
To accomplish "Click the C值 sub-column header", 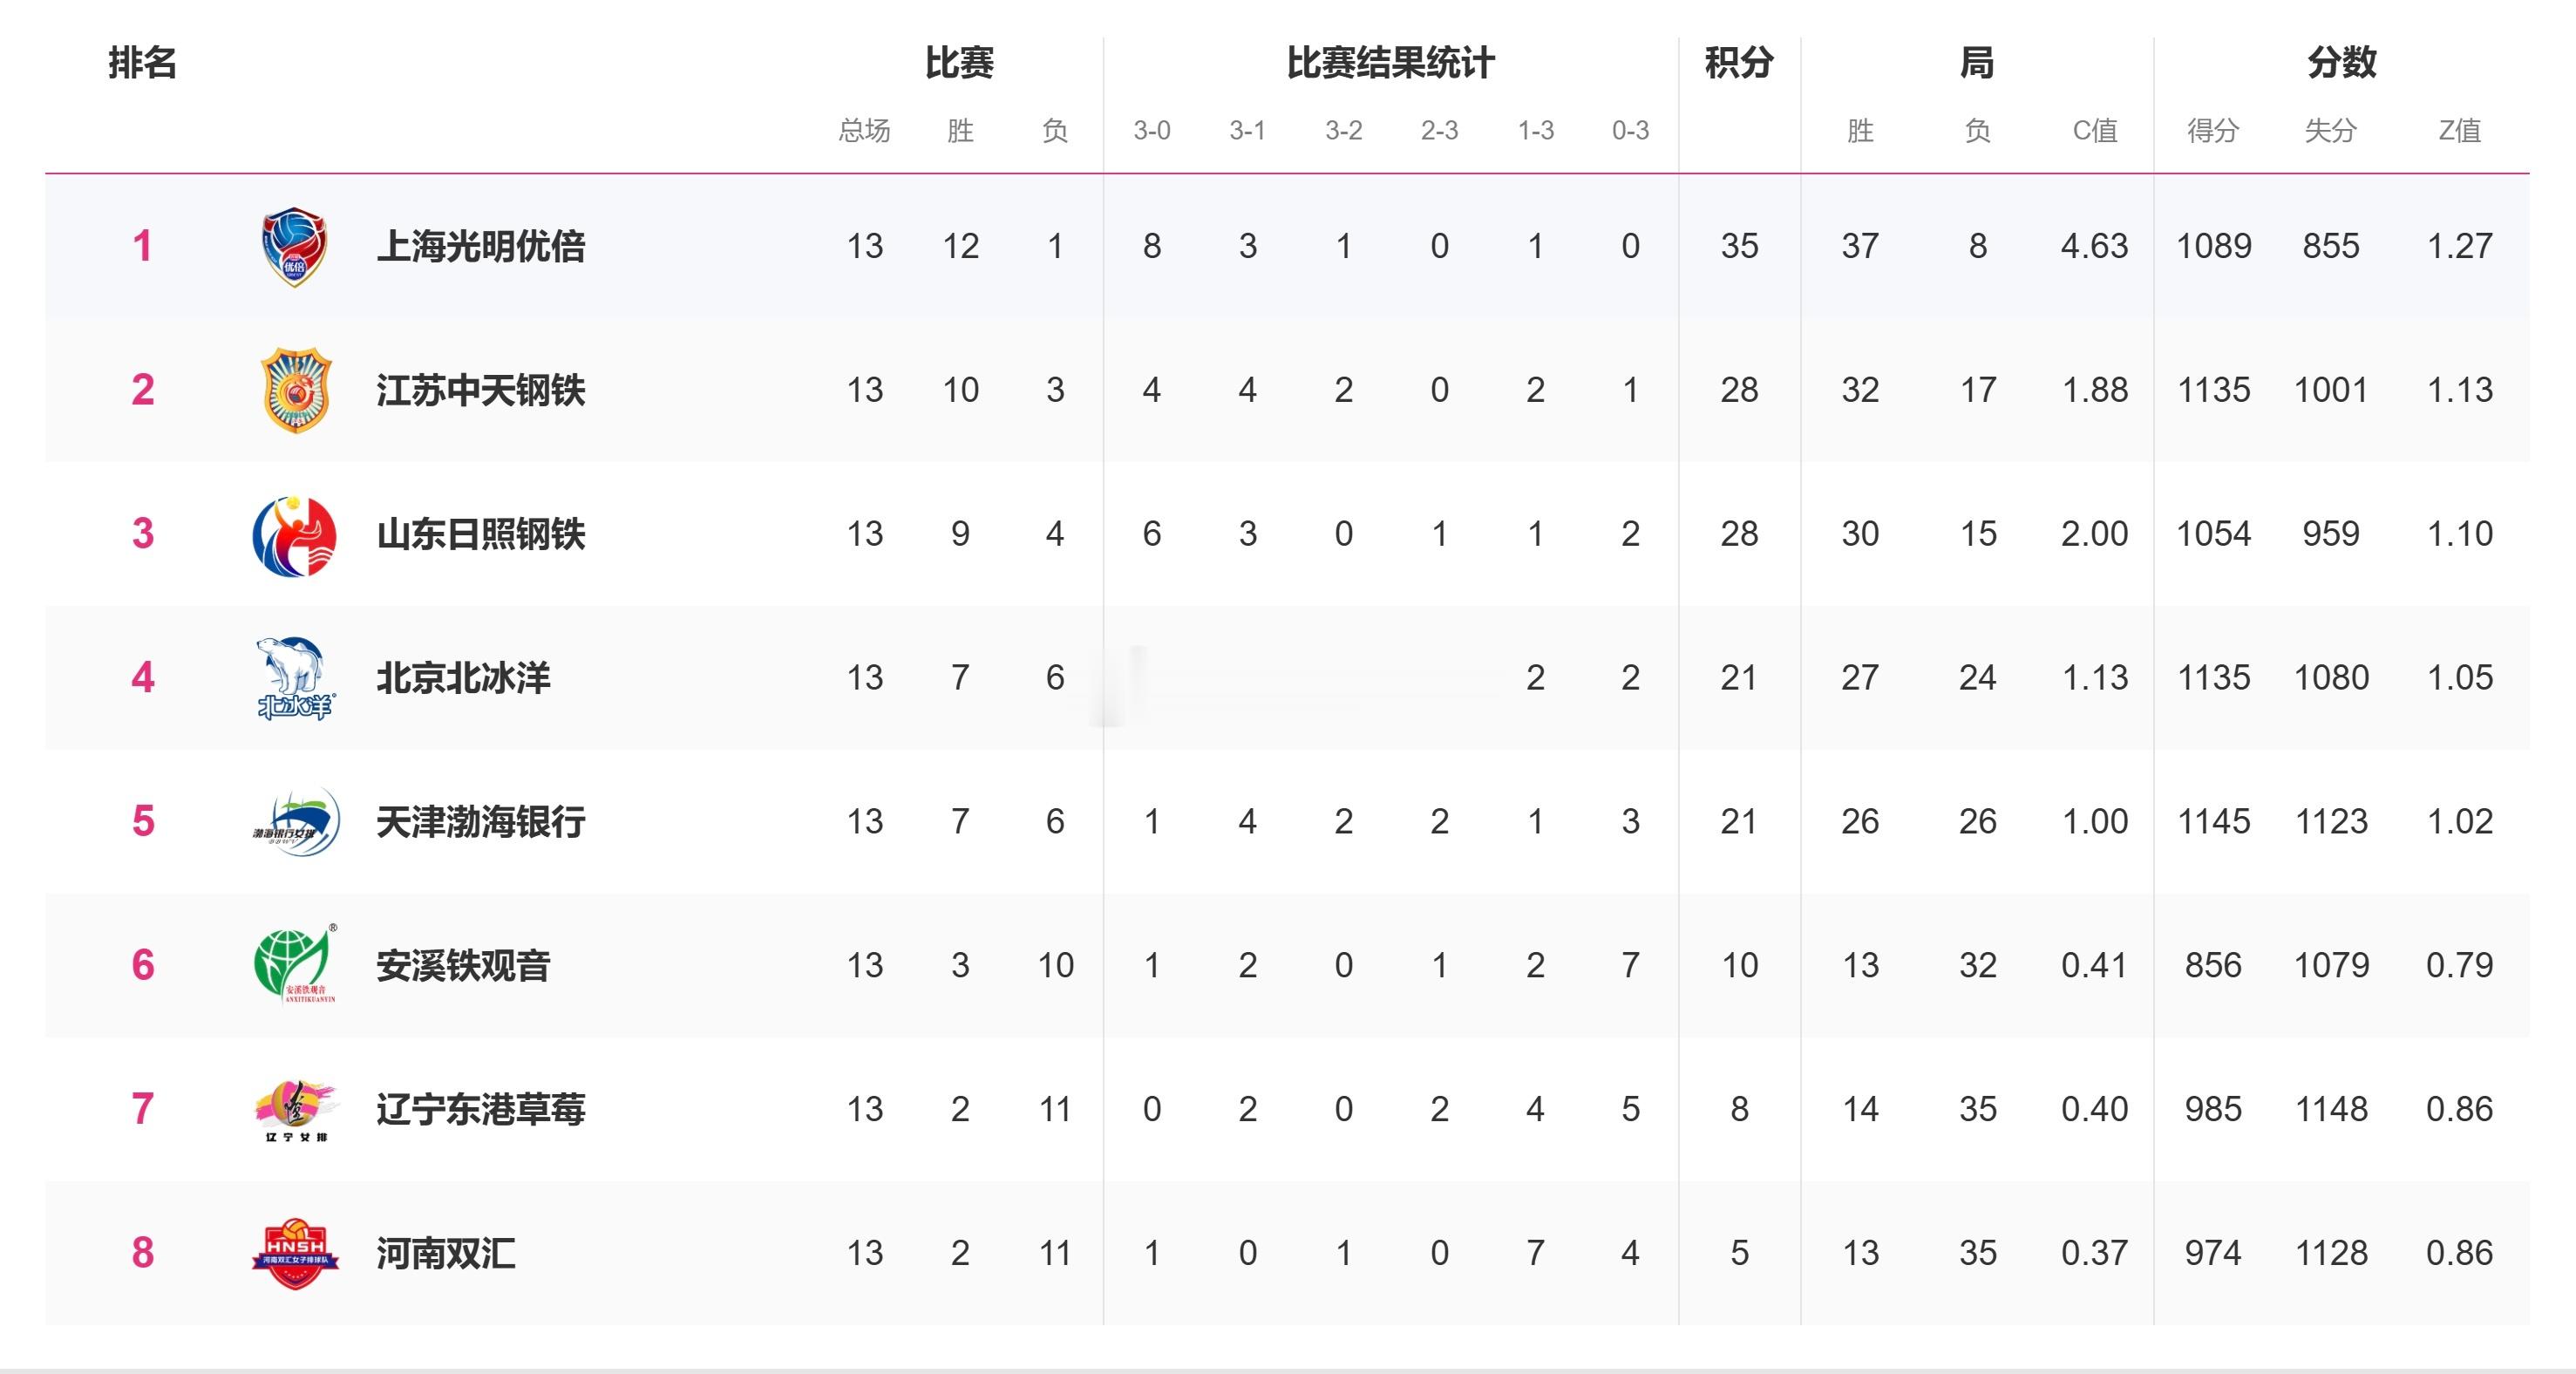I will click(2094, 131).
